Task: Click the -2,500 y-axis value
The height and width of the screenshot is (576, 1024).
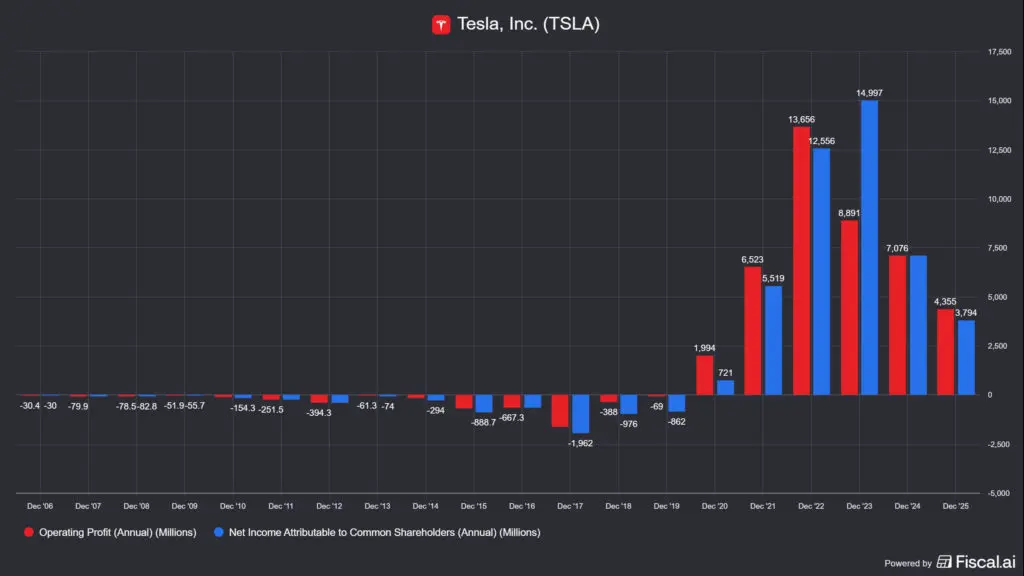Action: point(999,444)
